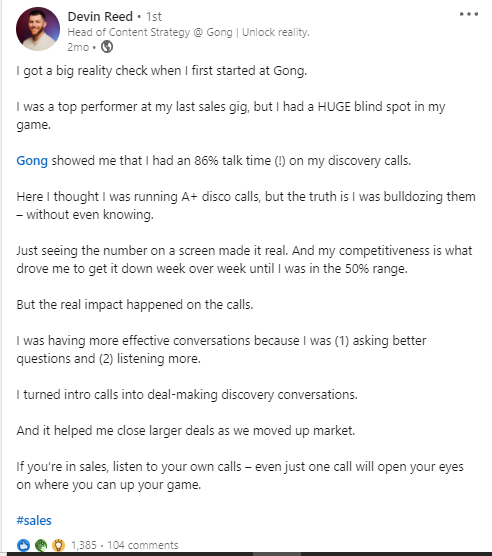The image size is (492, 556).
Task: Click the Head of Content Strategy headline
Action: (x=188, y=32)
